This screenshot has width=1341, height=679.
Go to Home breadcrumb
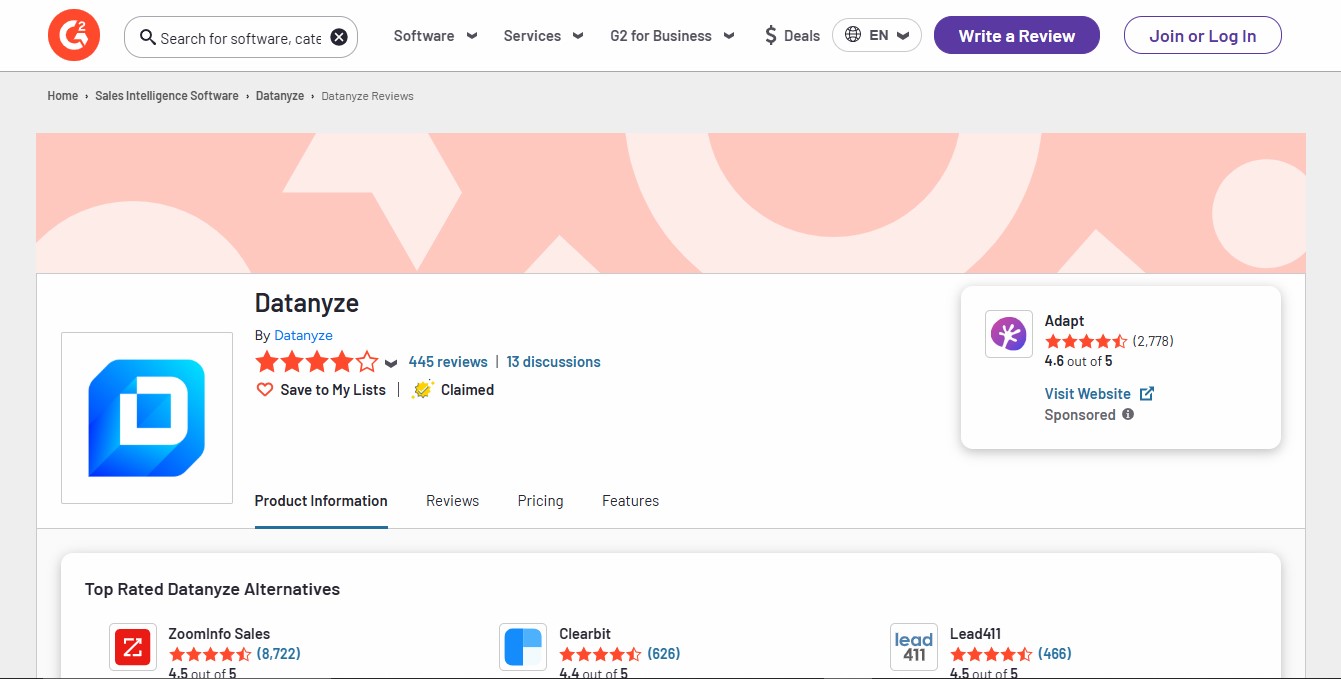[63, 96]
